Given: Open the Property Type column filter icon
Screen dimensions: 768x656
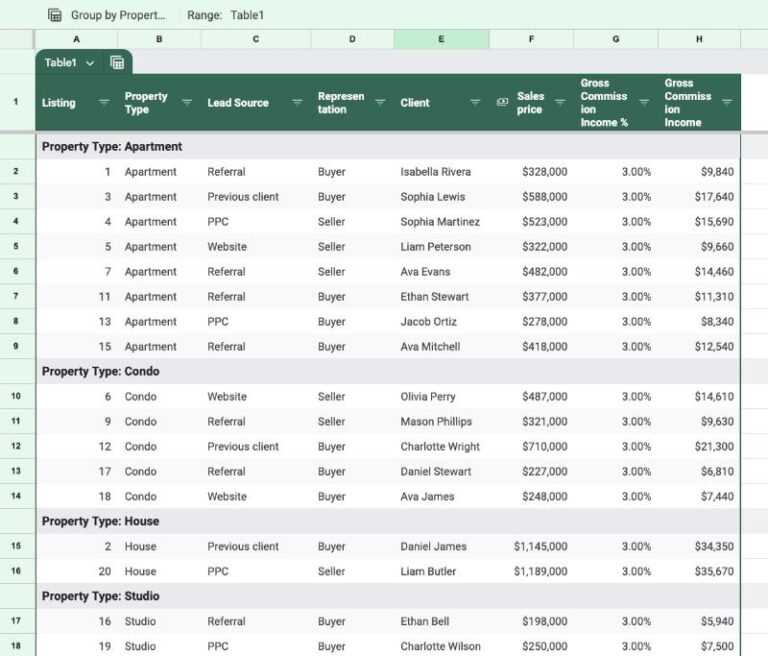Looking at the screenshot, I should coord(187,103).
